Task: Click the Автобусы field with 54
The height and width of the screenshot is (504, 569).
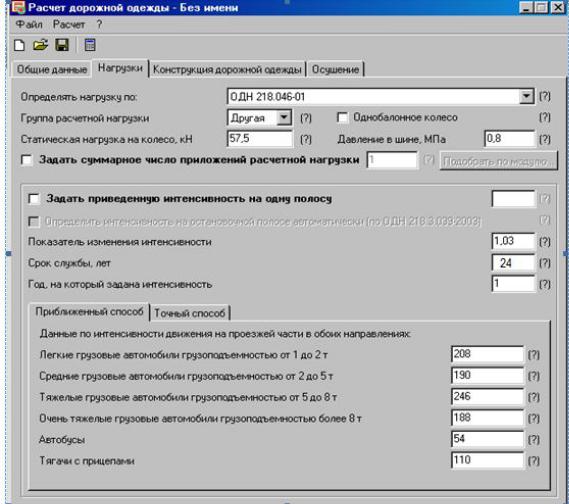Action: click(x=487, y=439)
